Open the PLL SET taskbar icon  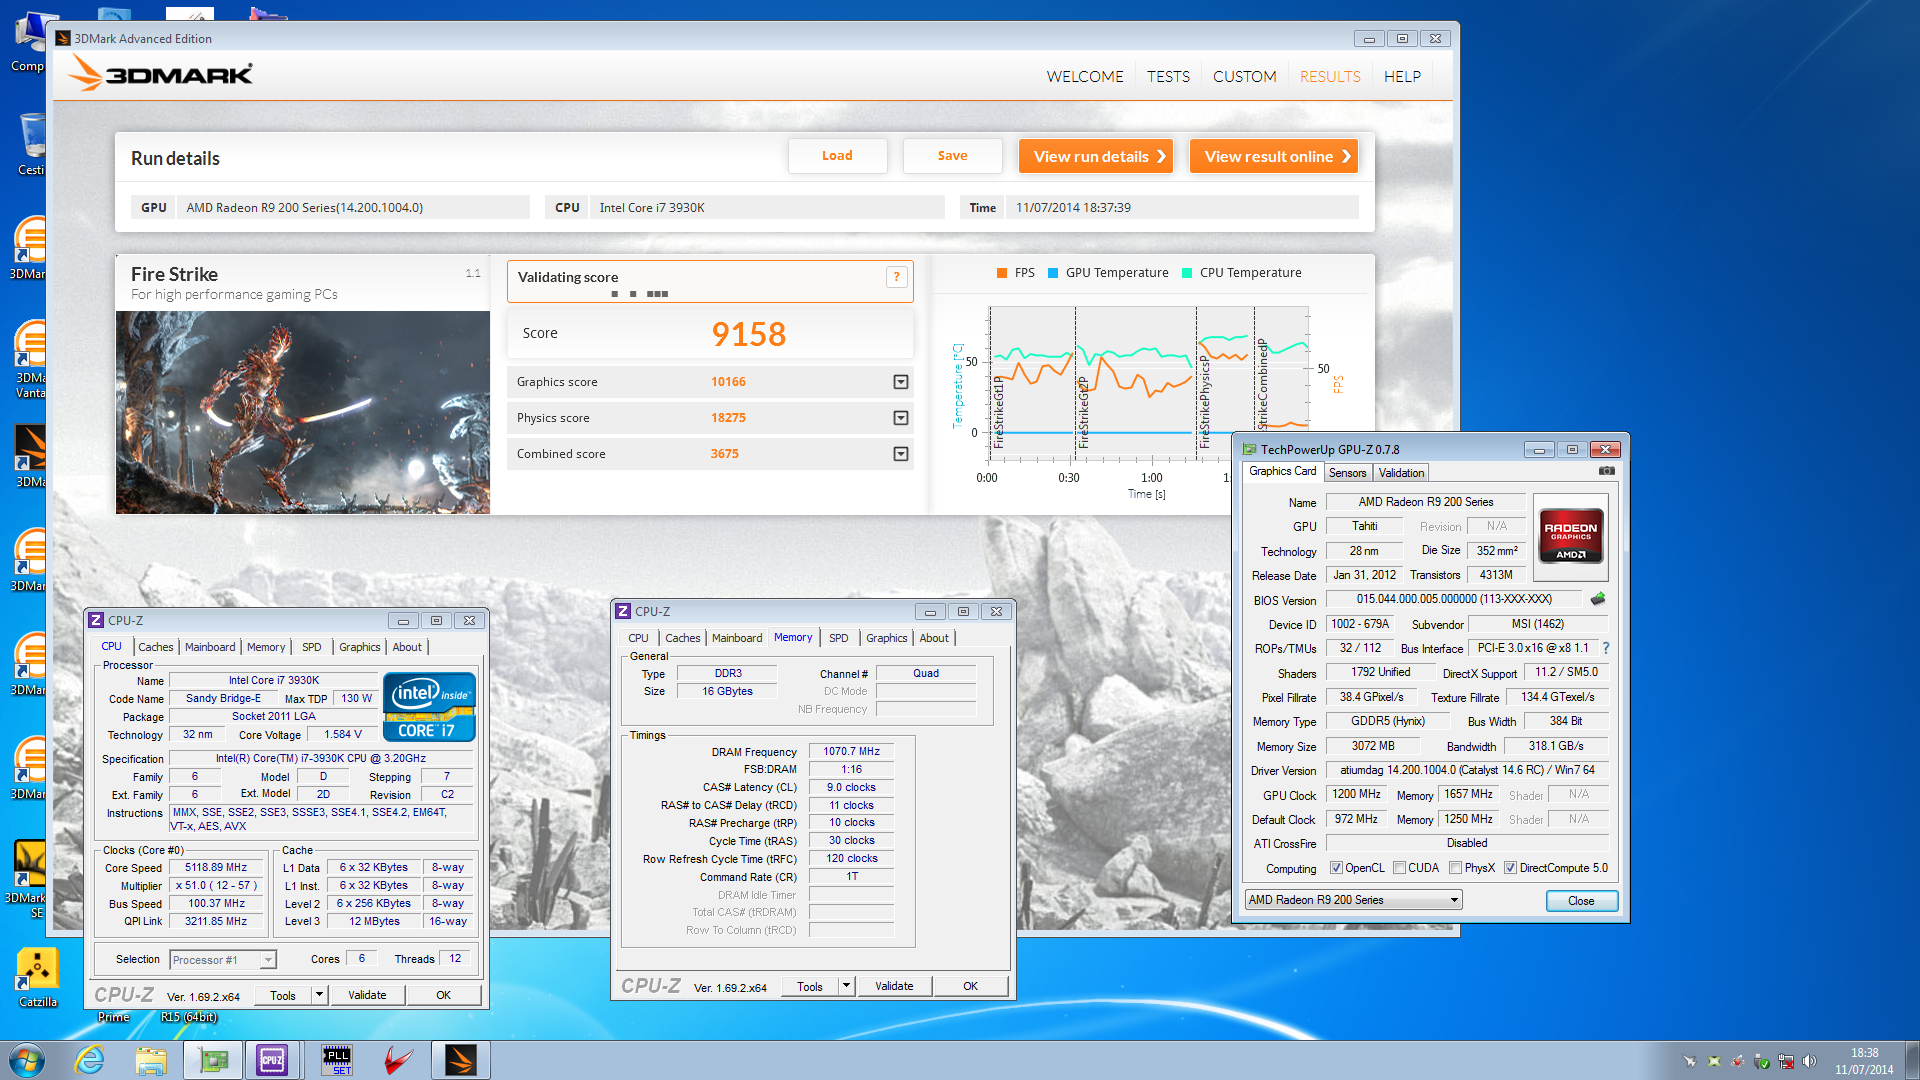coord(337,1060)
